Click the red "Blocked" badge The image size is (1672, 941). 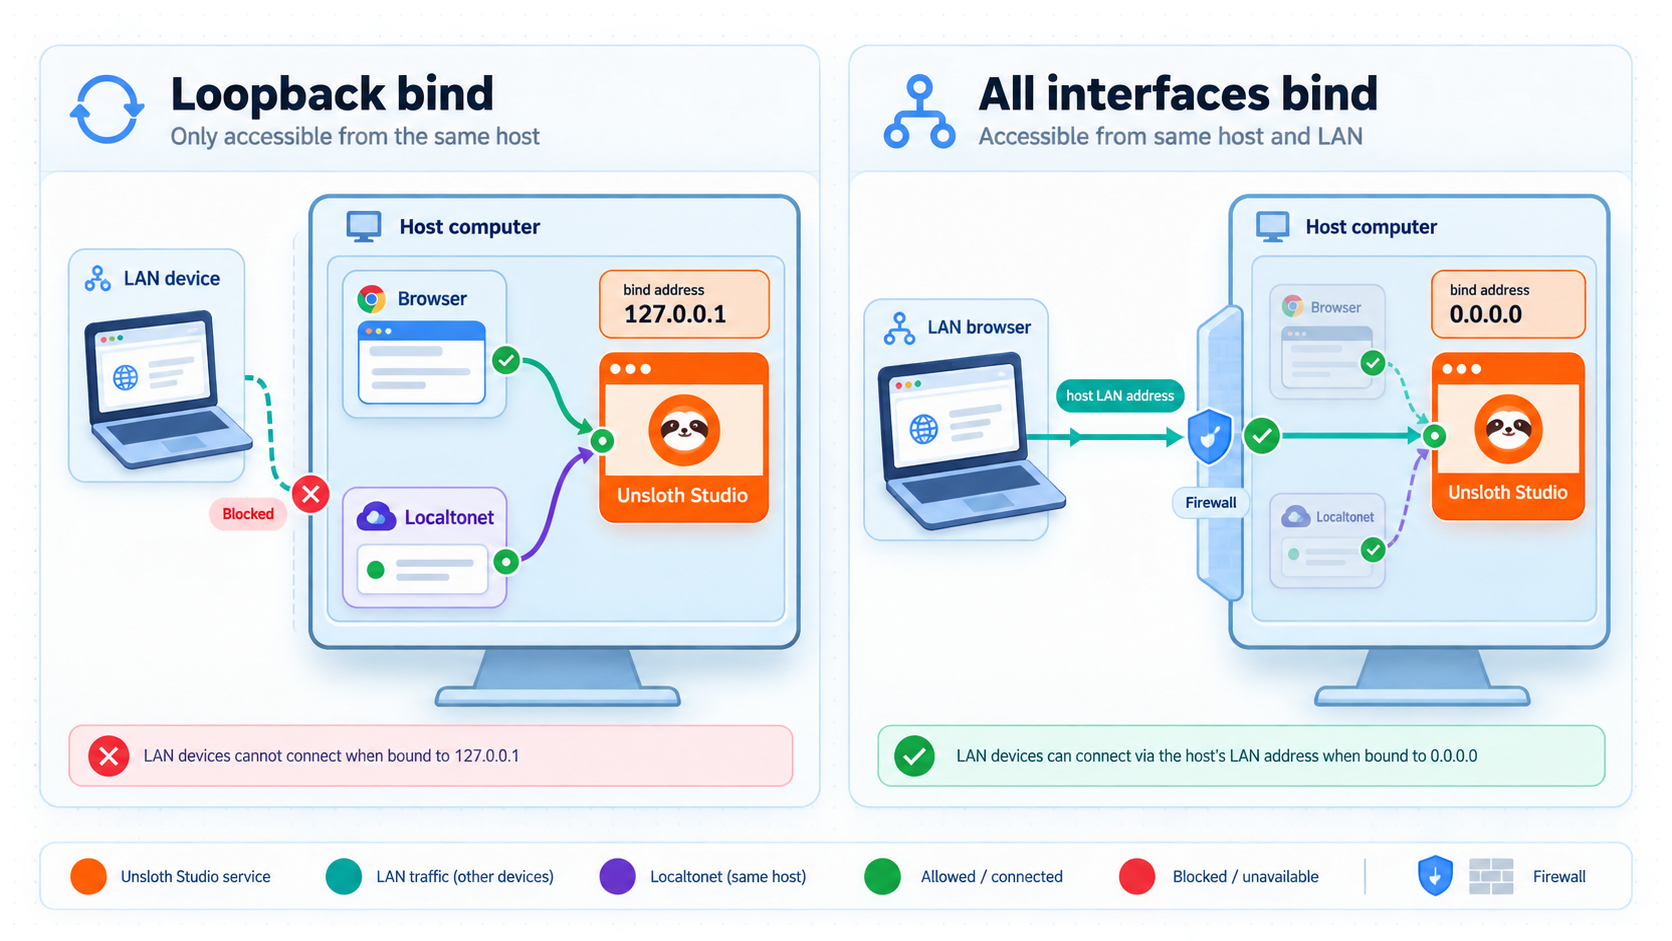(x=248, y=514)
